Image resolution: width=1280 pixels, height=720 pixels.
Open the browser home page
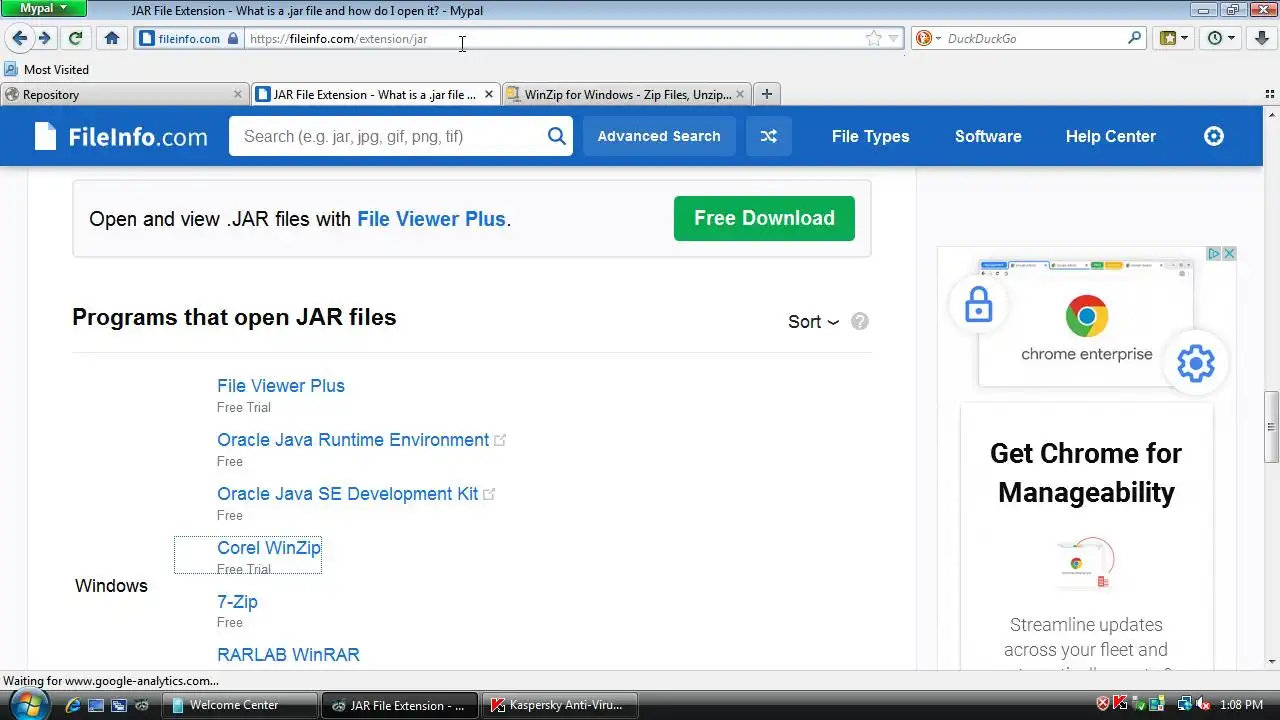pyautogui.click(x=111, y=38)
